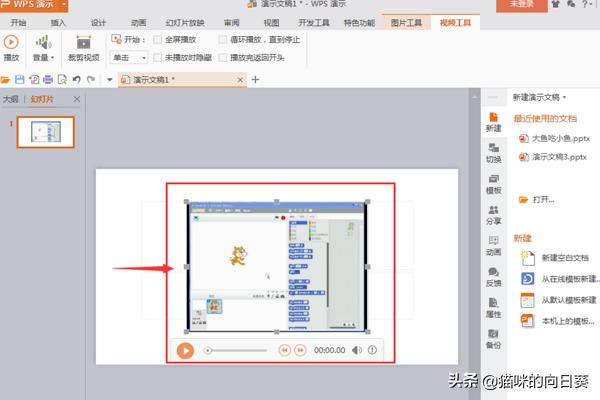
Task: Expand the 新建演示文稿 panel dropdown
Action: click(540, 97)
